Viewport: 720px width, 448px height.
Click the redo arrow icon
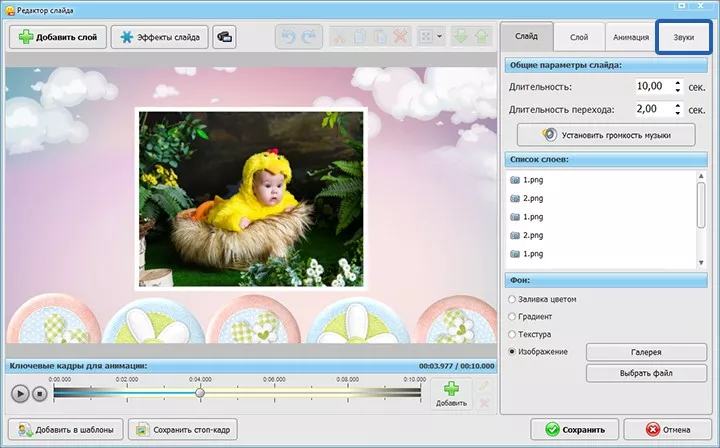pos(309,37)
